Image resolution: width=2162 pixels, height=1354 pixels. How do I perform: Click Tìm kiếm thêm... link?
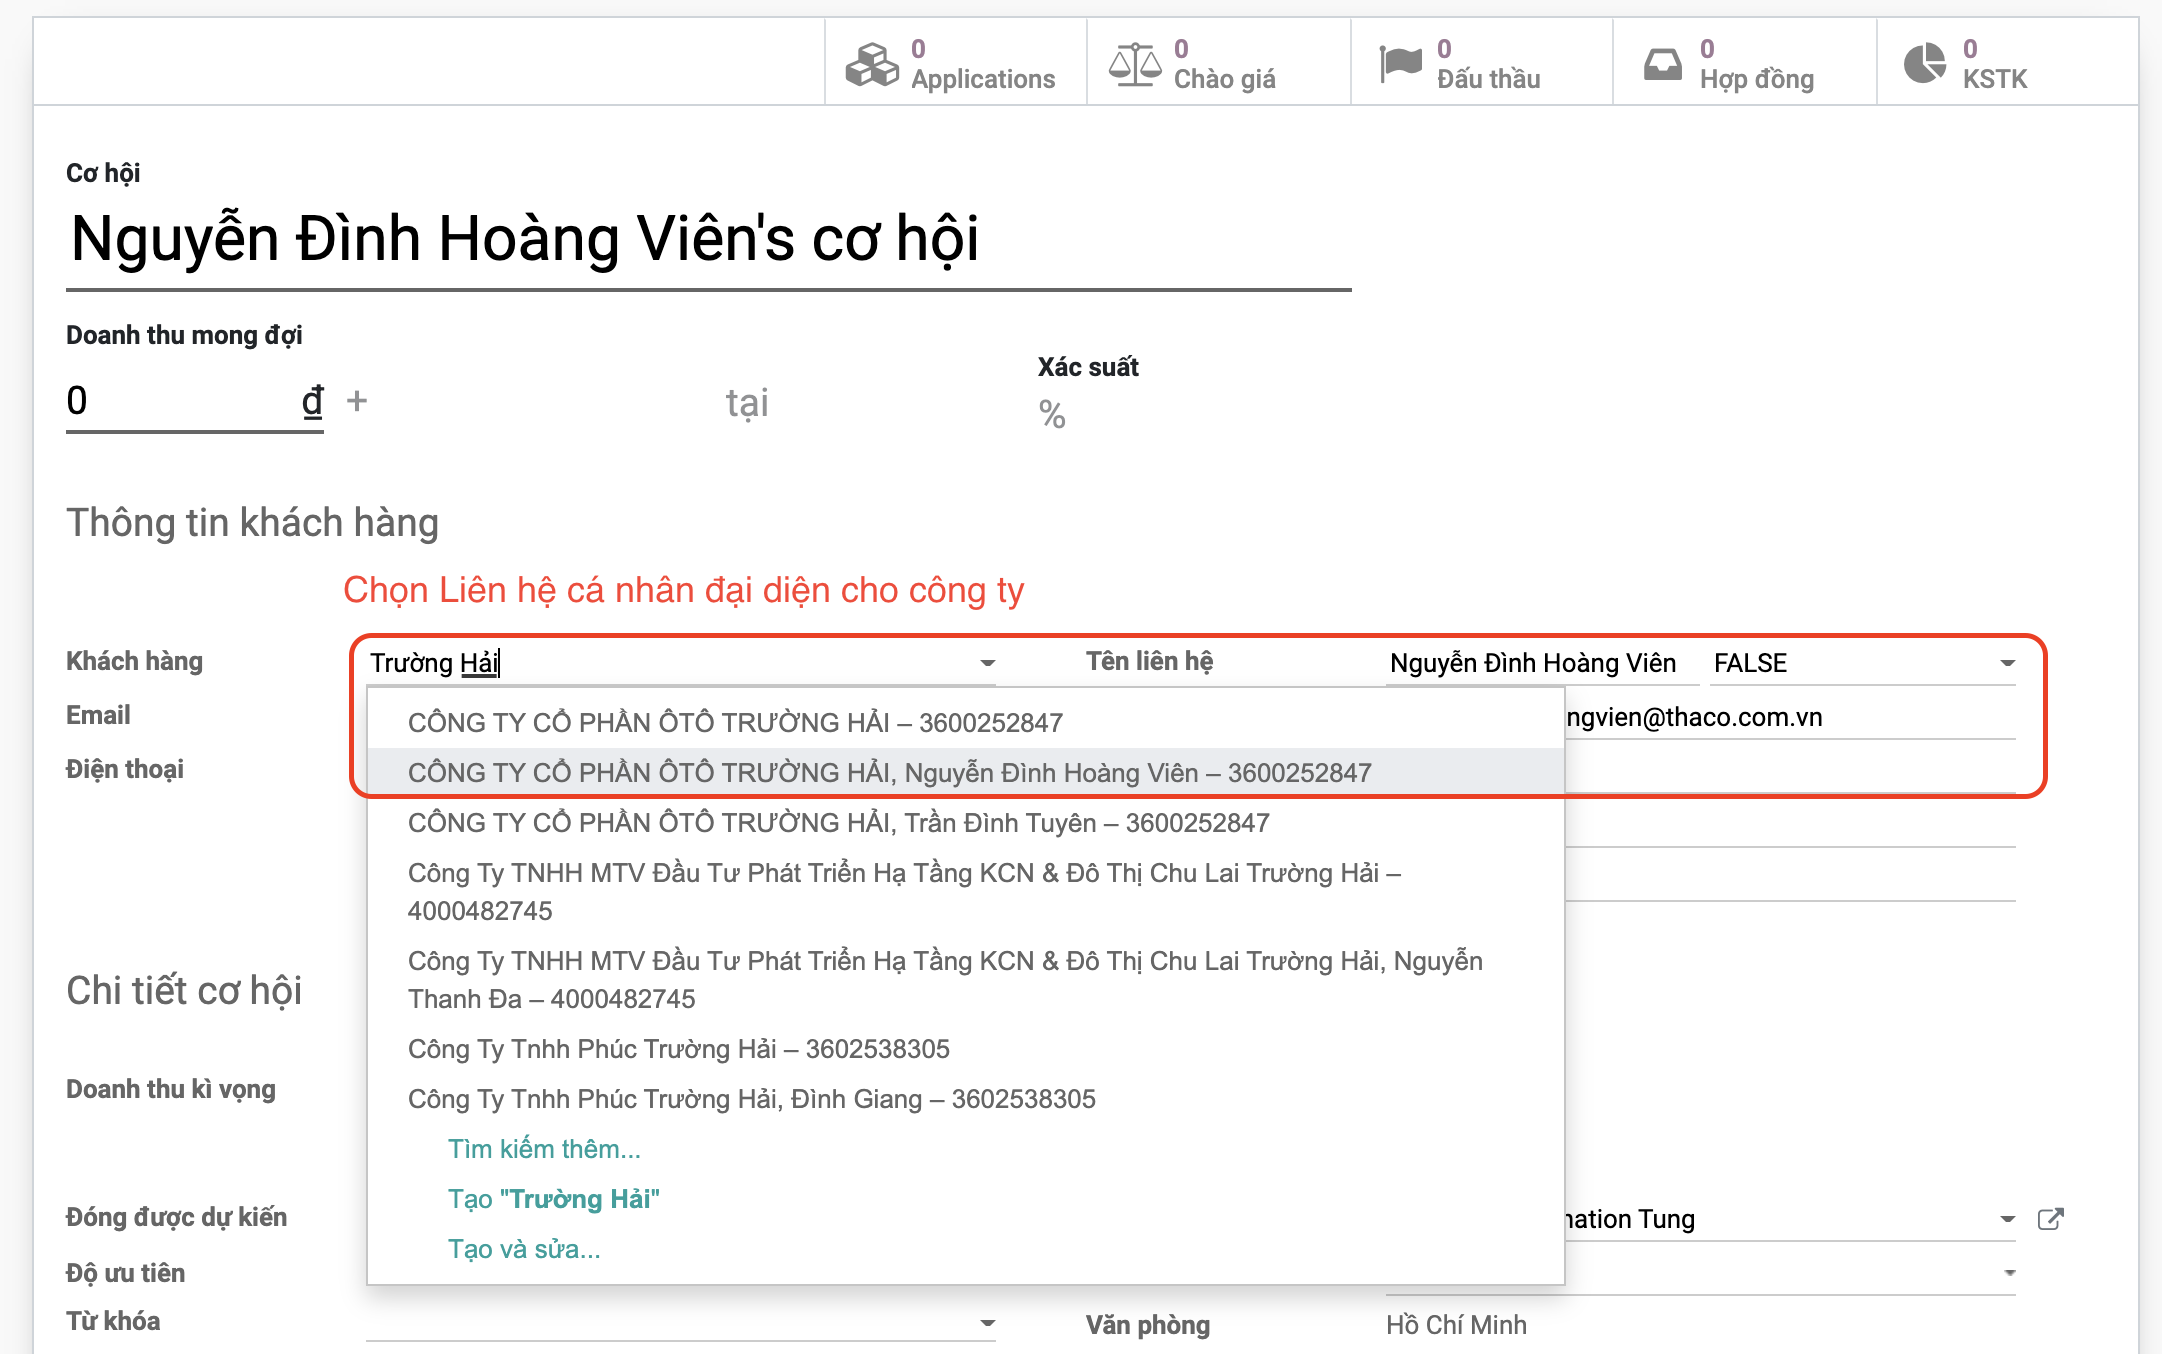tap(544, 1149)
